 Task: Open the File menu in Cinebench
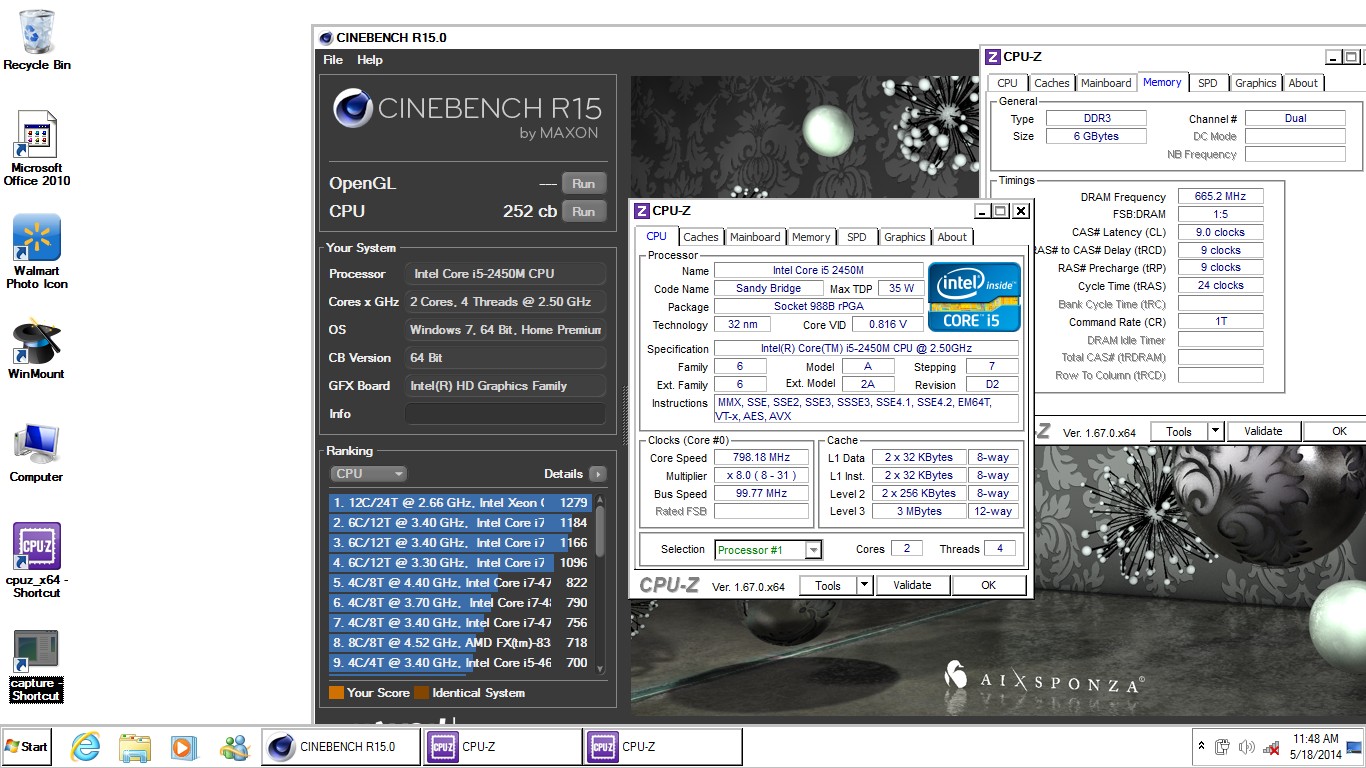(333, 60)
